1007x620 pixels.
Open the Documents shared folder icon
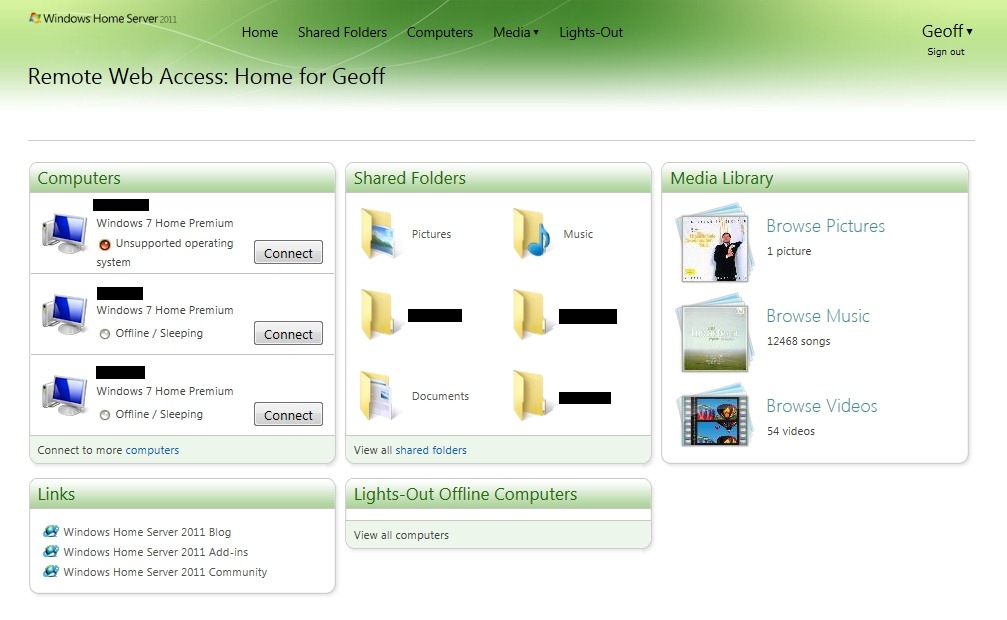379,396
